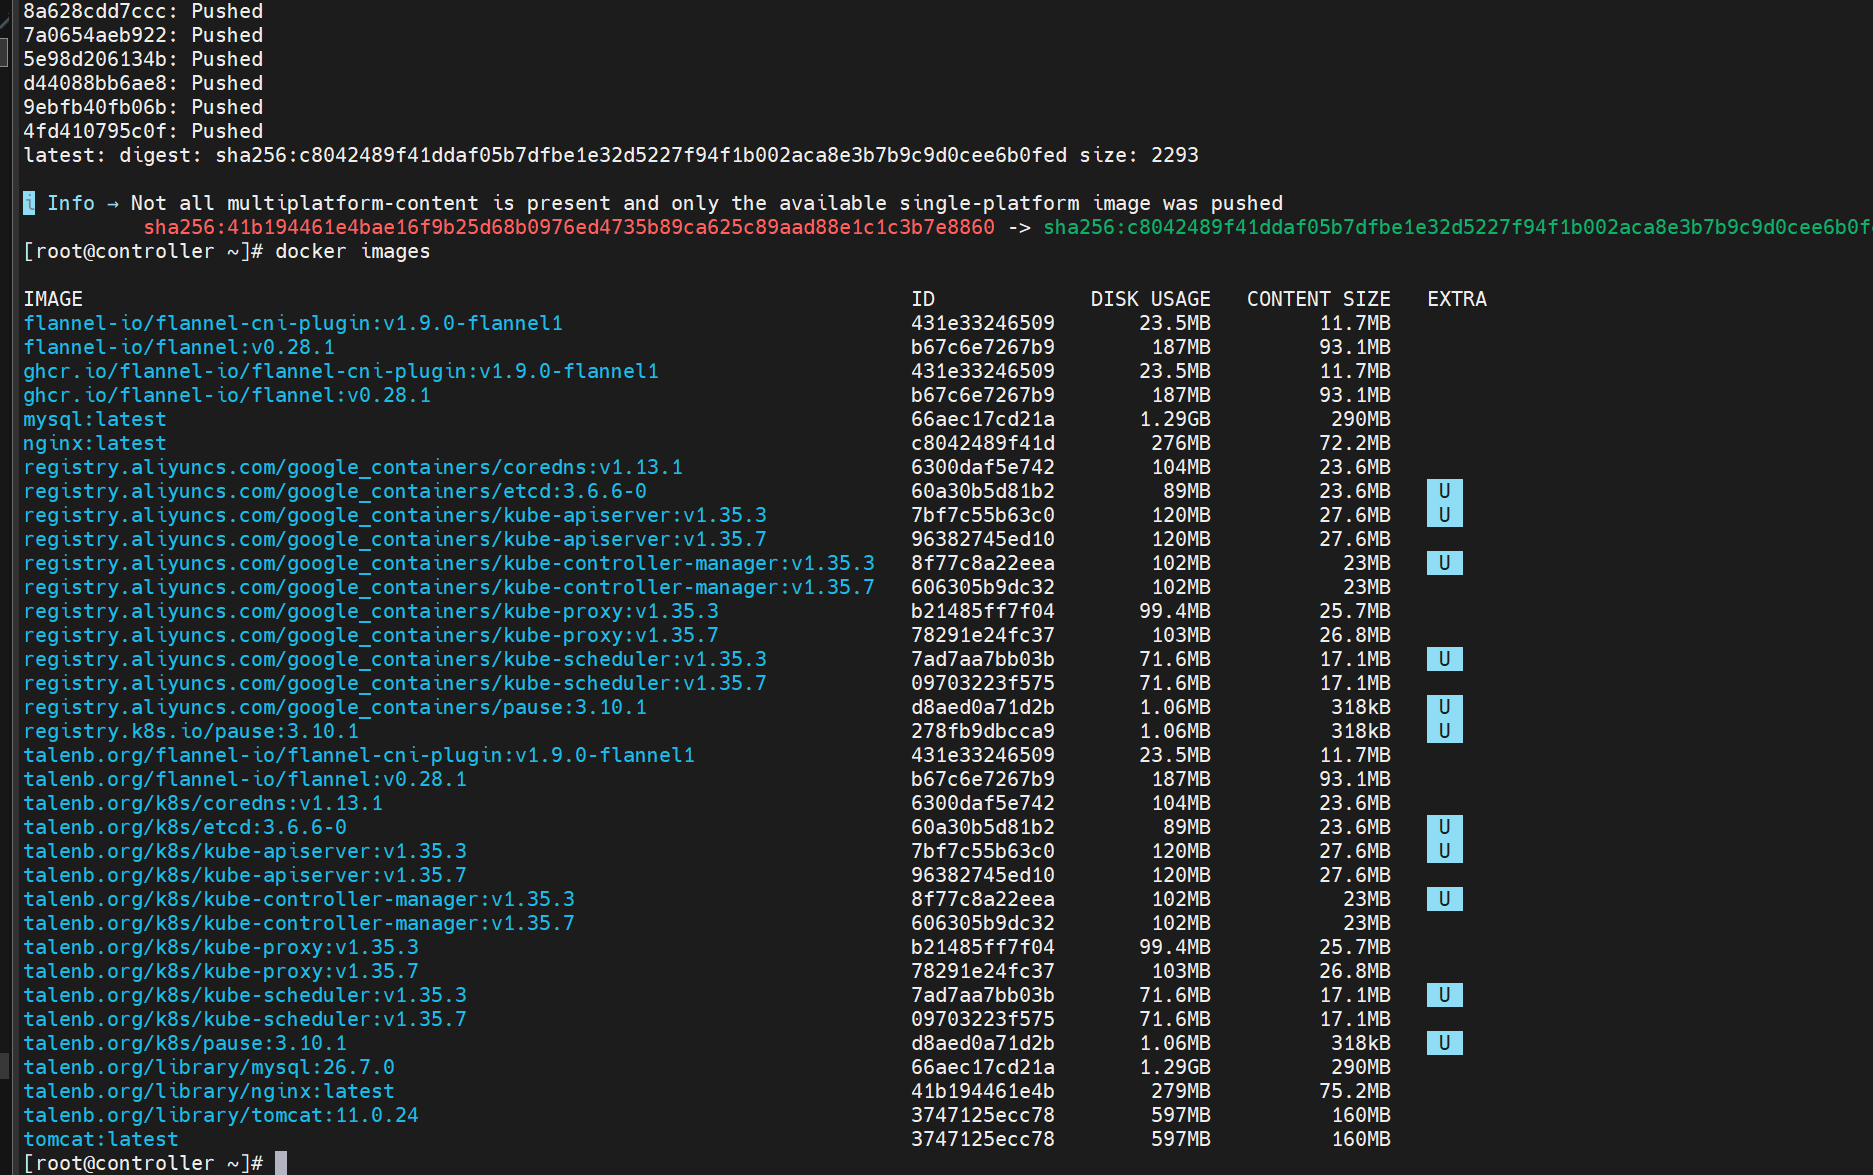This screenshot has height=1175, width=1873.
Task: Click the ID column header
Action: tap(923, 299)
